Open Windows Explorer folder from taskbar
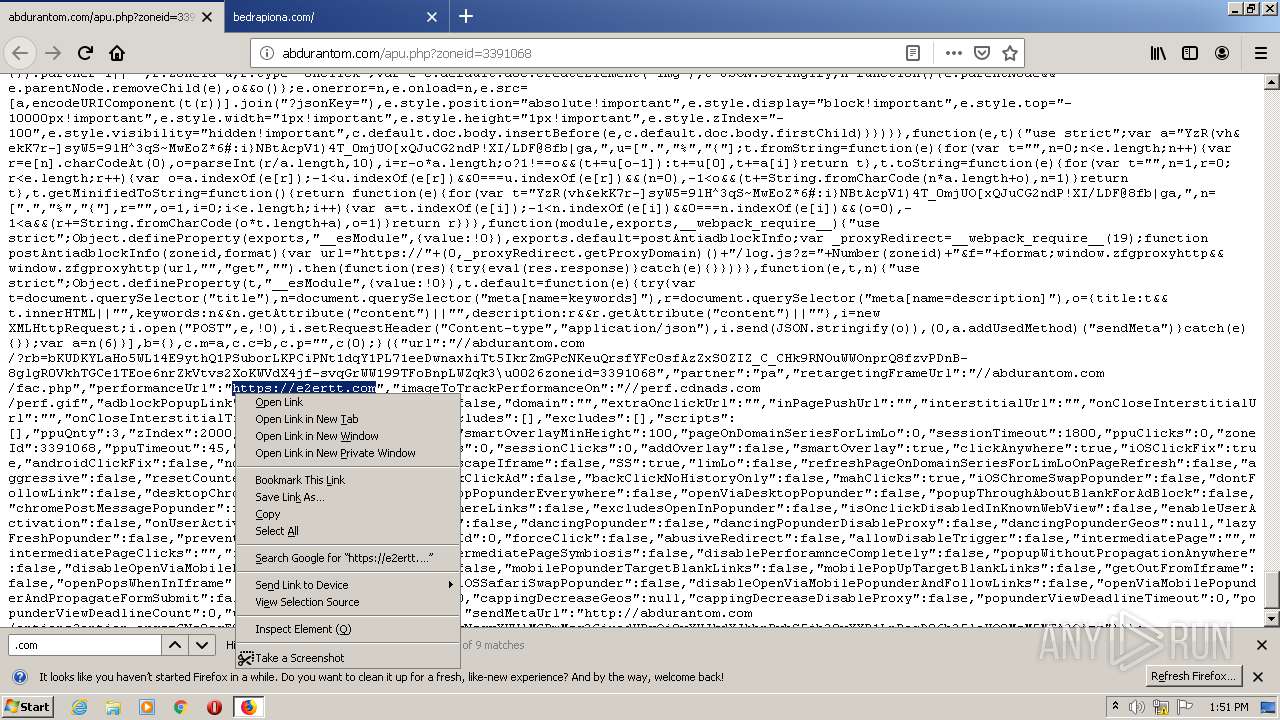Screen dimensions: 1280x720 (113, 707)
